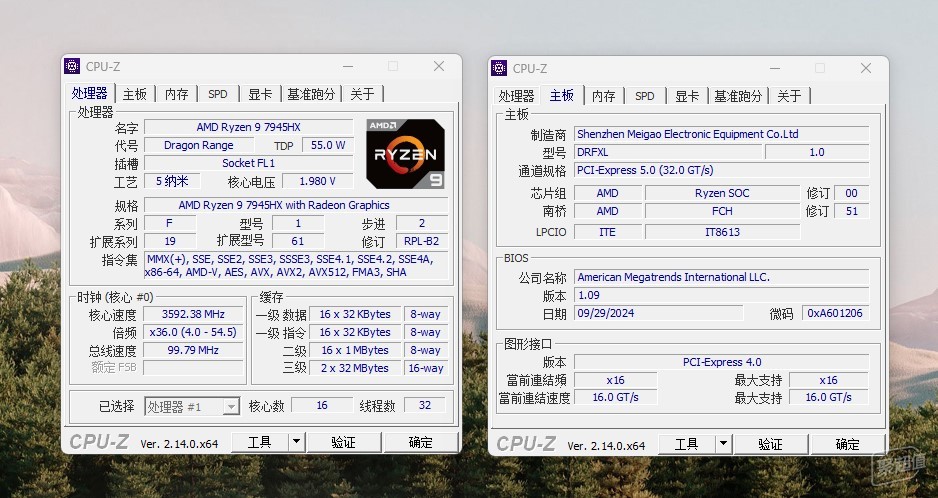Viewport: 938px width, 498px height.
Task: Open the SPD tab in right CPU-Z window
Action: [x=645, y=96]
